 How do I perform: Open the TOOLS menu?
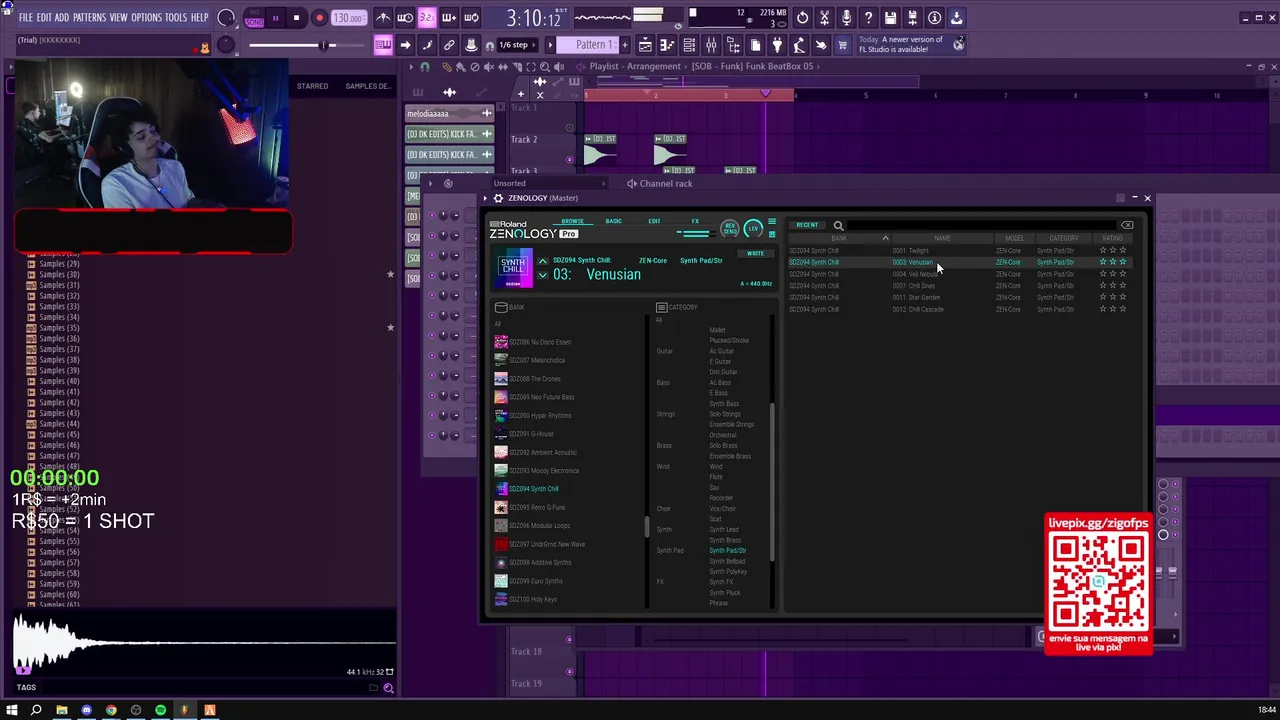[x=176, y=18]
